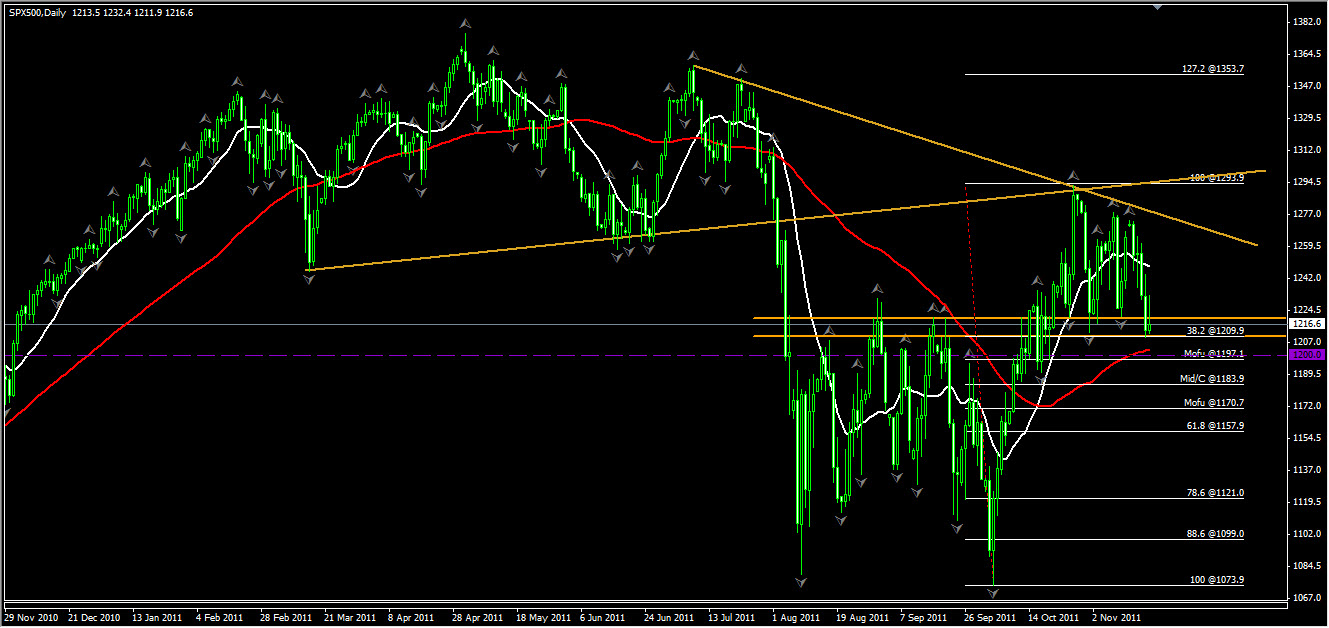1329x628 pixels.
Task: Click the 1119.5 price axis label
Action: coord(1308,502)
